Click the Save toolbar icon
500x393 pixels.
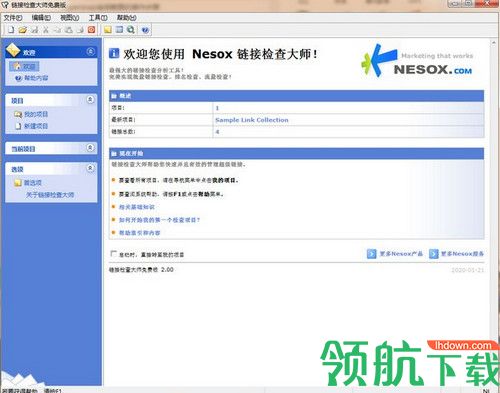click(x=34, y=30)
